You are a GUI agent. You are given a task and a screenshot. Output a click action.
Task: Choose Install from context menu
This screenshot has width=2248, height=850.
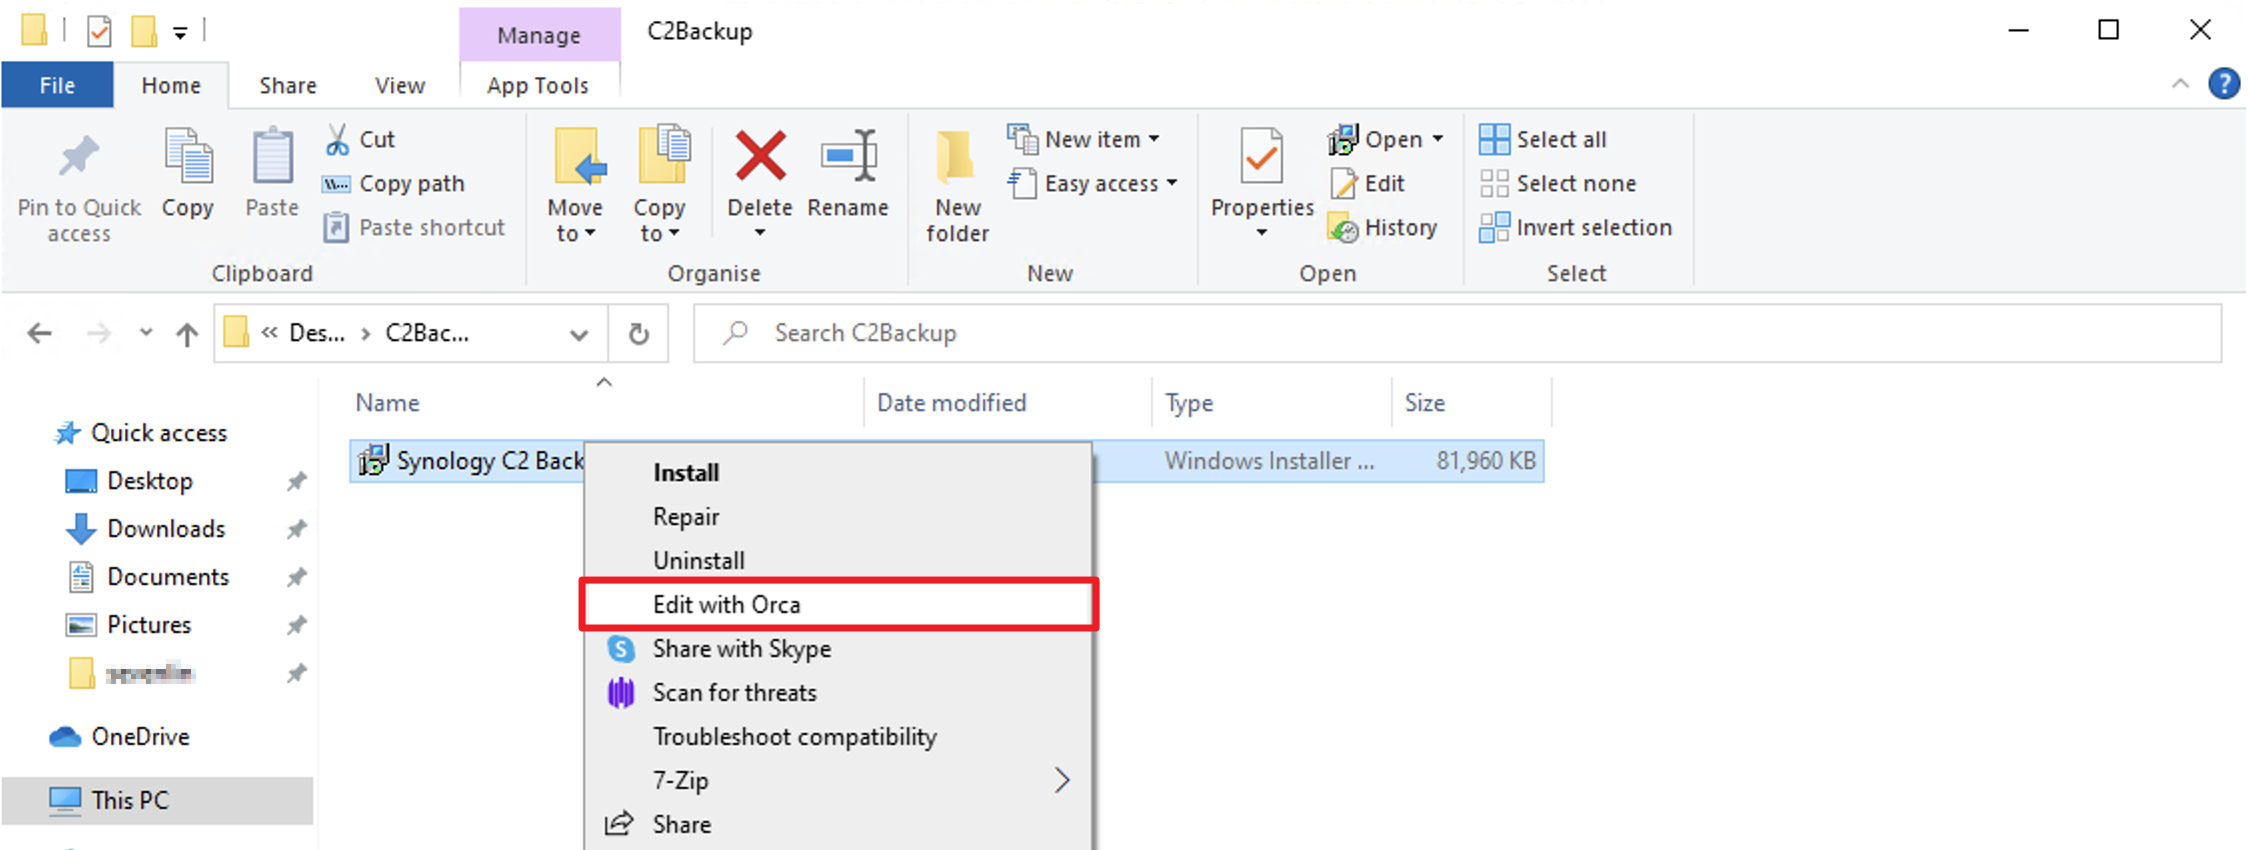[838, 473]
